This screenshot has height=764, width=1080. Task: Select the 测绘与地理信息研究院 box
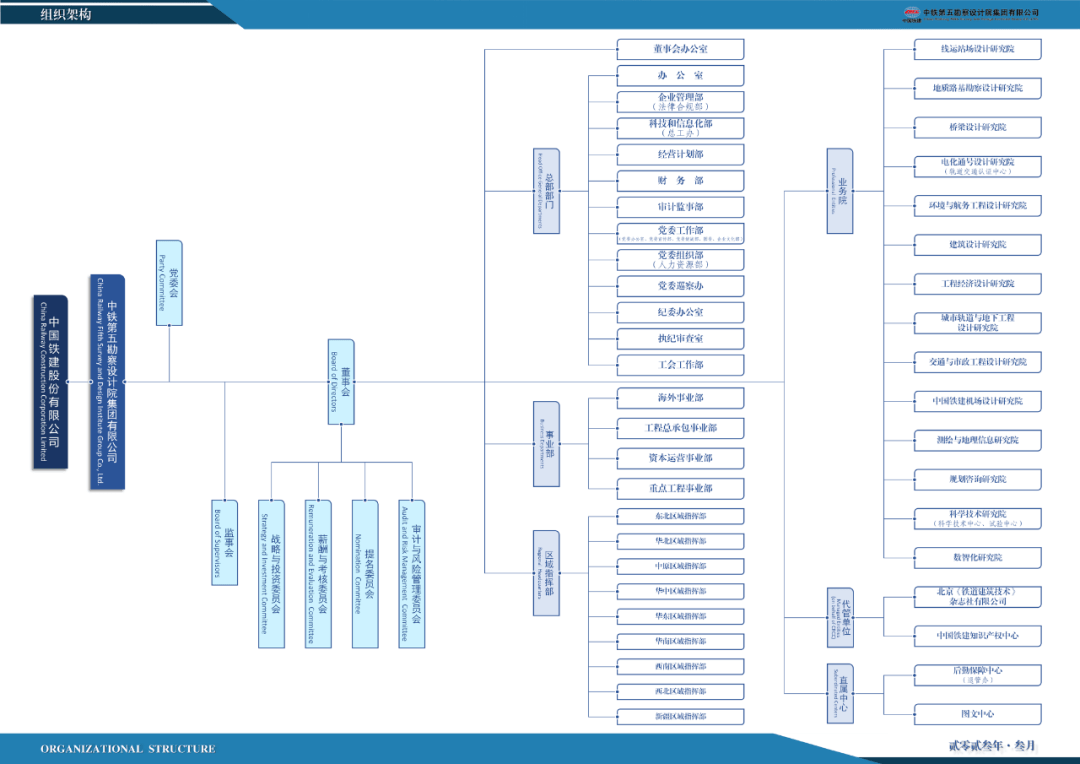click(977, 440)
